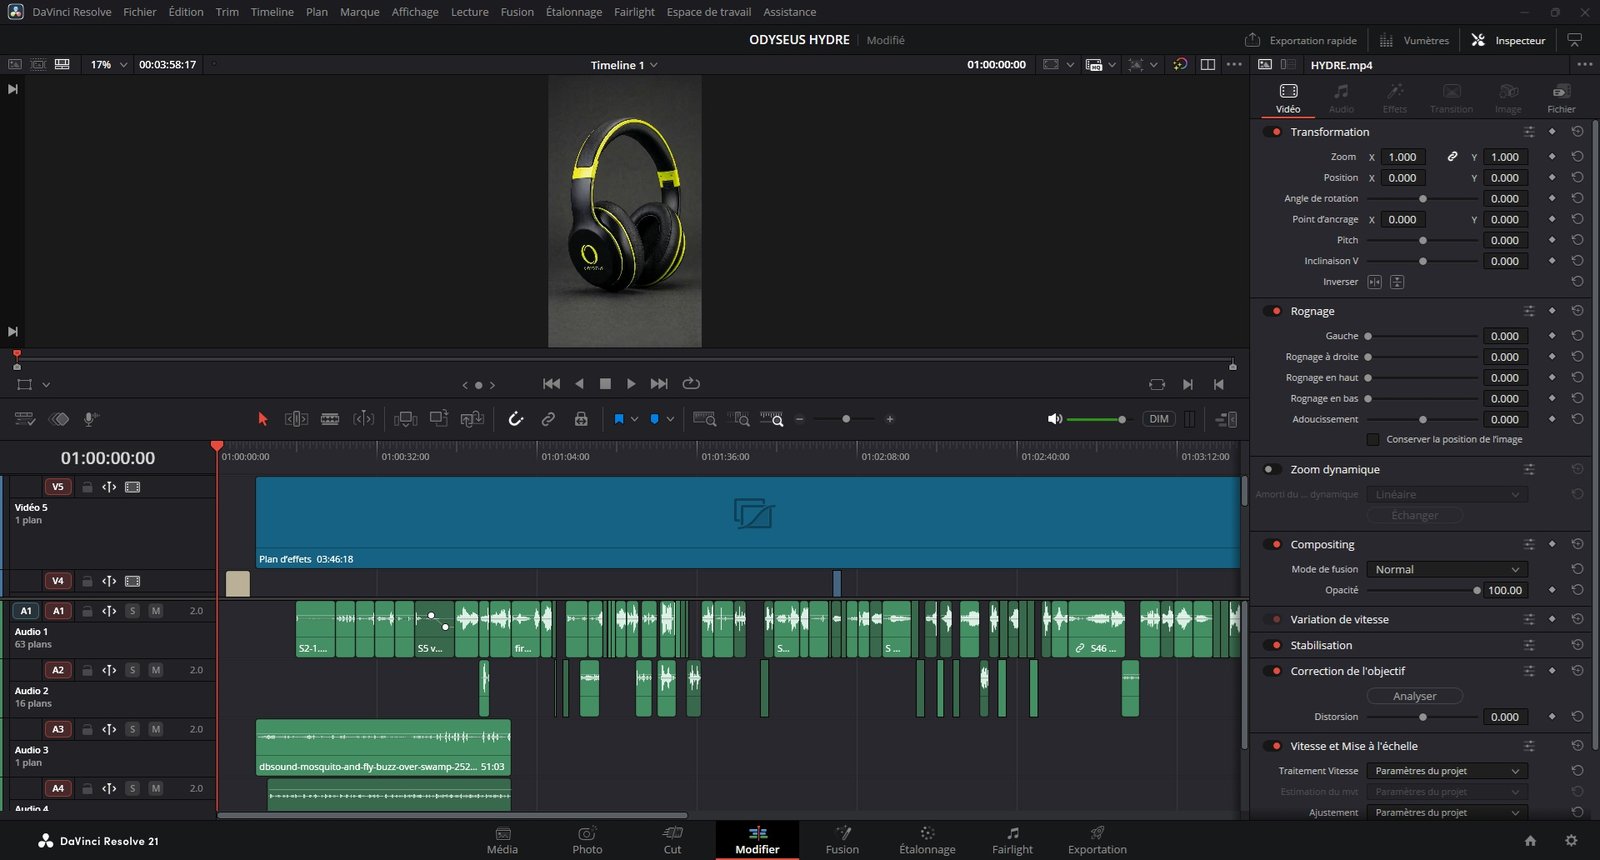Open the transform overlay dropdown below viewer
The width and height of the screenshot is (1600, 860).
[x=46, y=385]
